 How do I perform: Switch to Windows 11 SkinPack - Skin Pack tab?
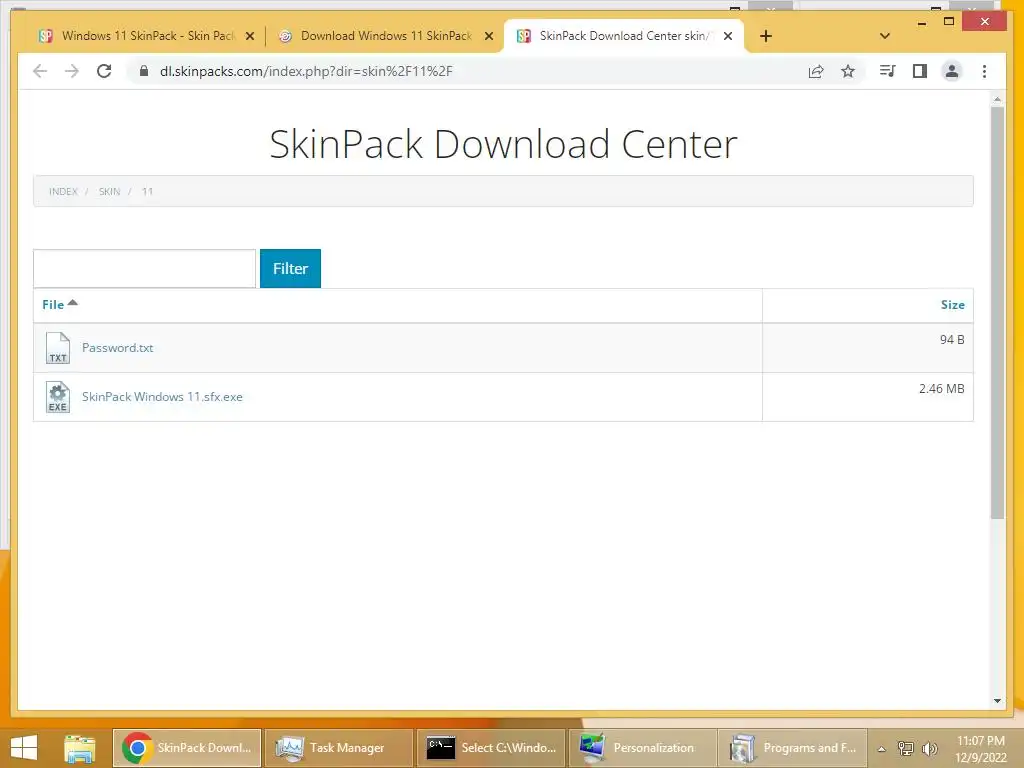(148, 36)
